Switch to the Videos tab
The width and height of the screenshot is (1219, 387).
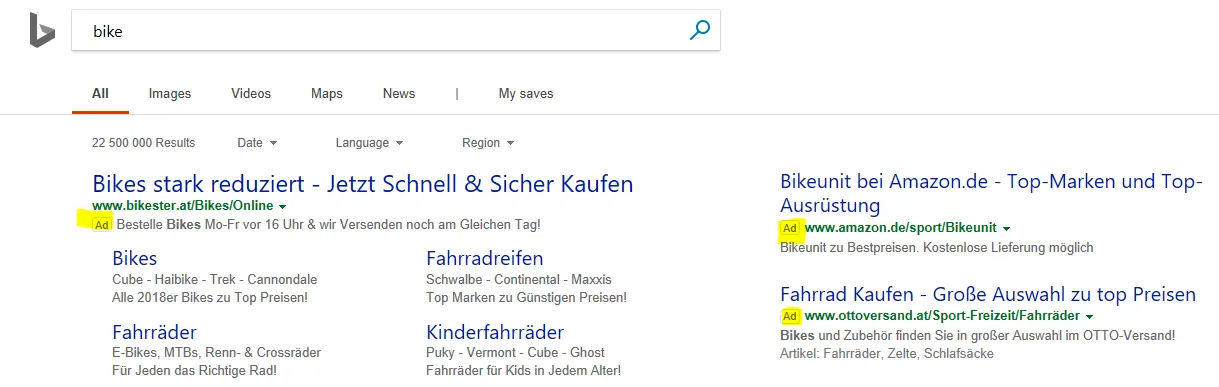pyautogui.click(x=251, y=94)
